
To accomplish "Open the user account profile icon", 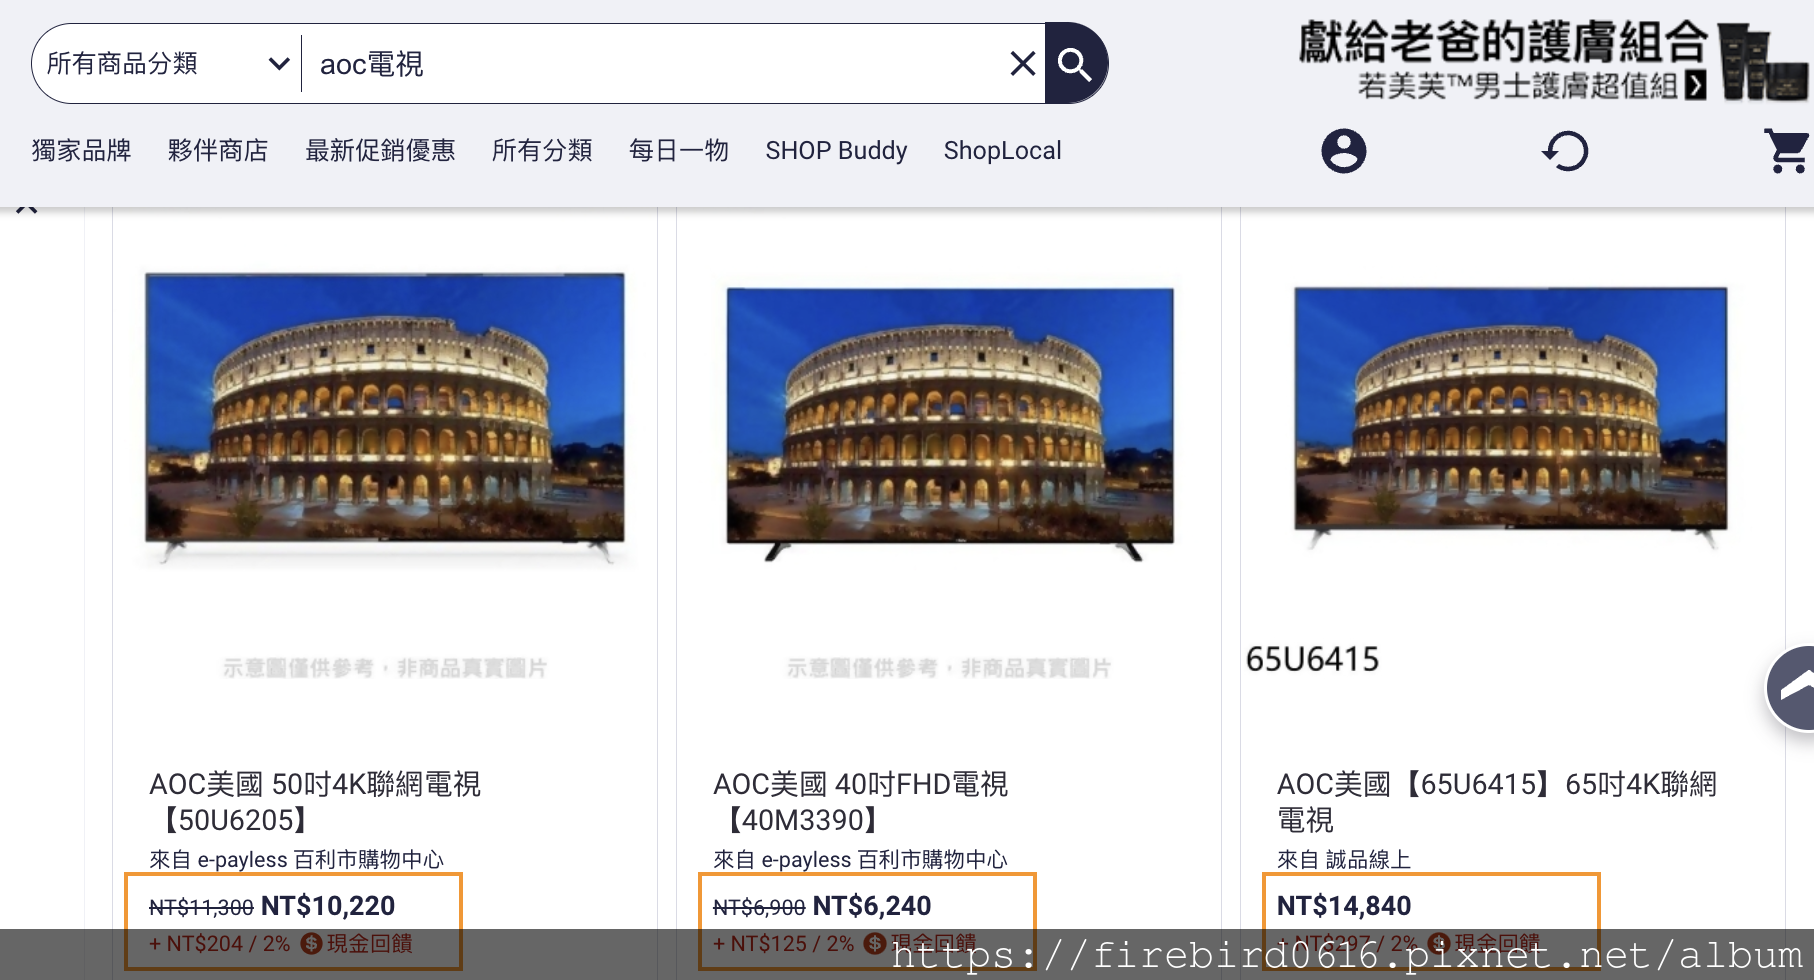I will 1343,151.
